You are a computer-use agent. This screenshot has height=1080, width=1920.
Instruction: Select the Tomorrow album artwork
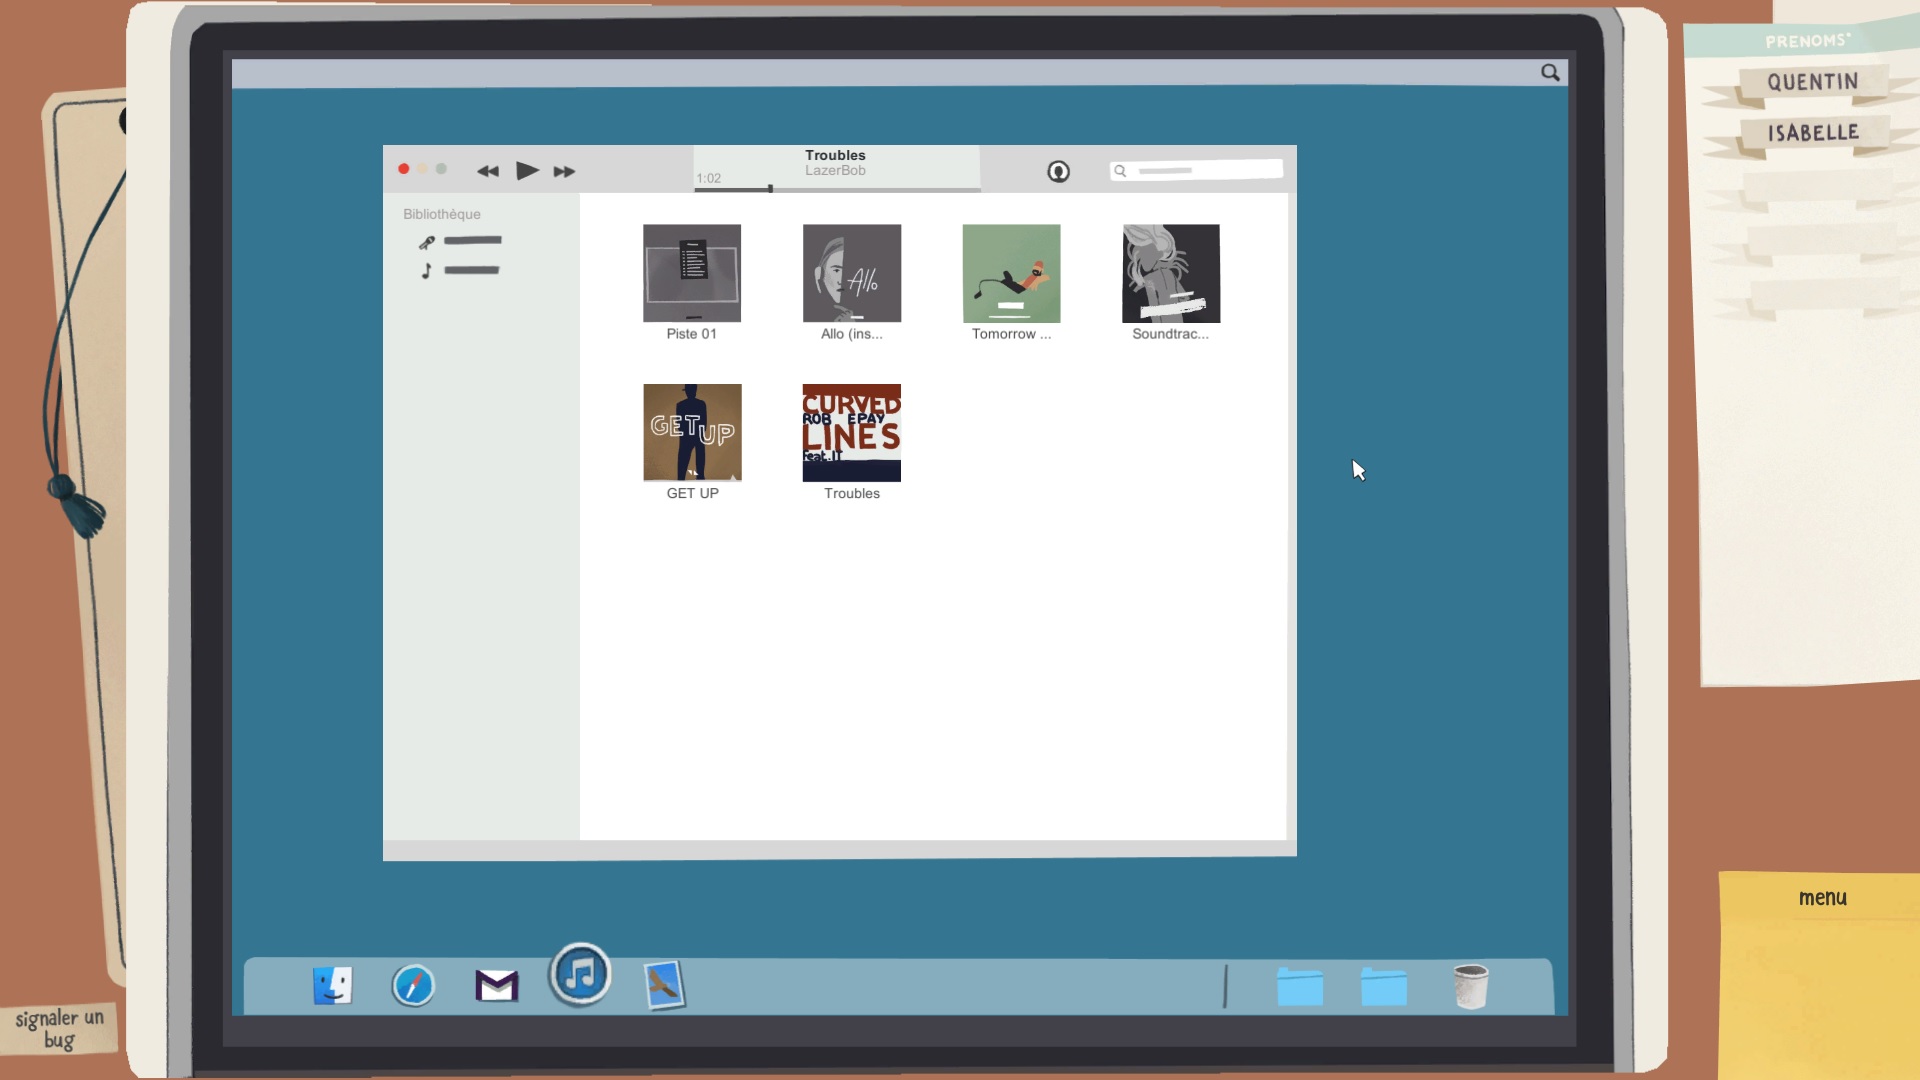tap(1011, 273)
